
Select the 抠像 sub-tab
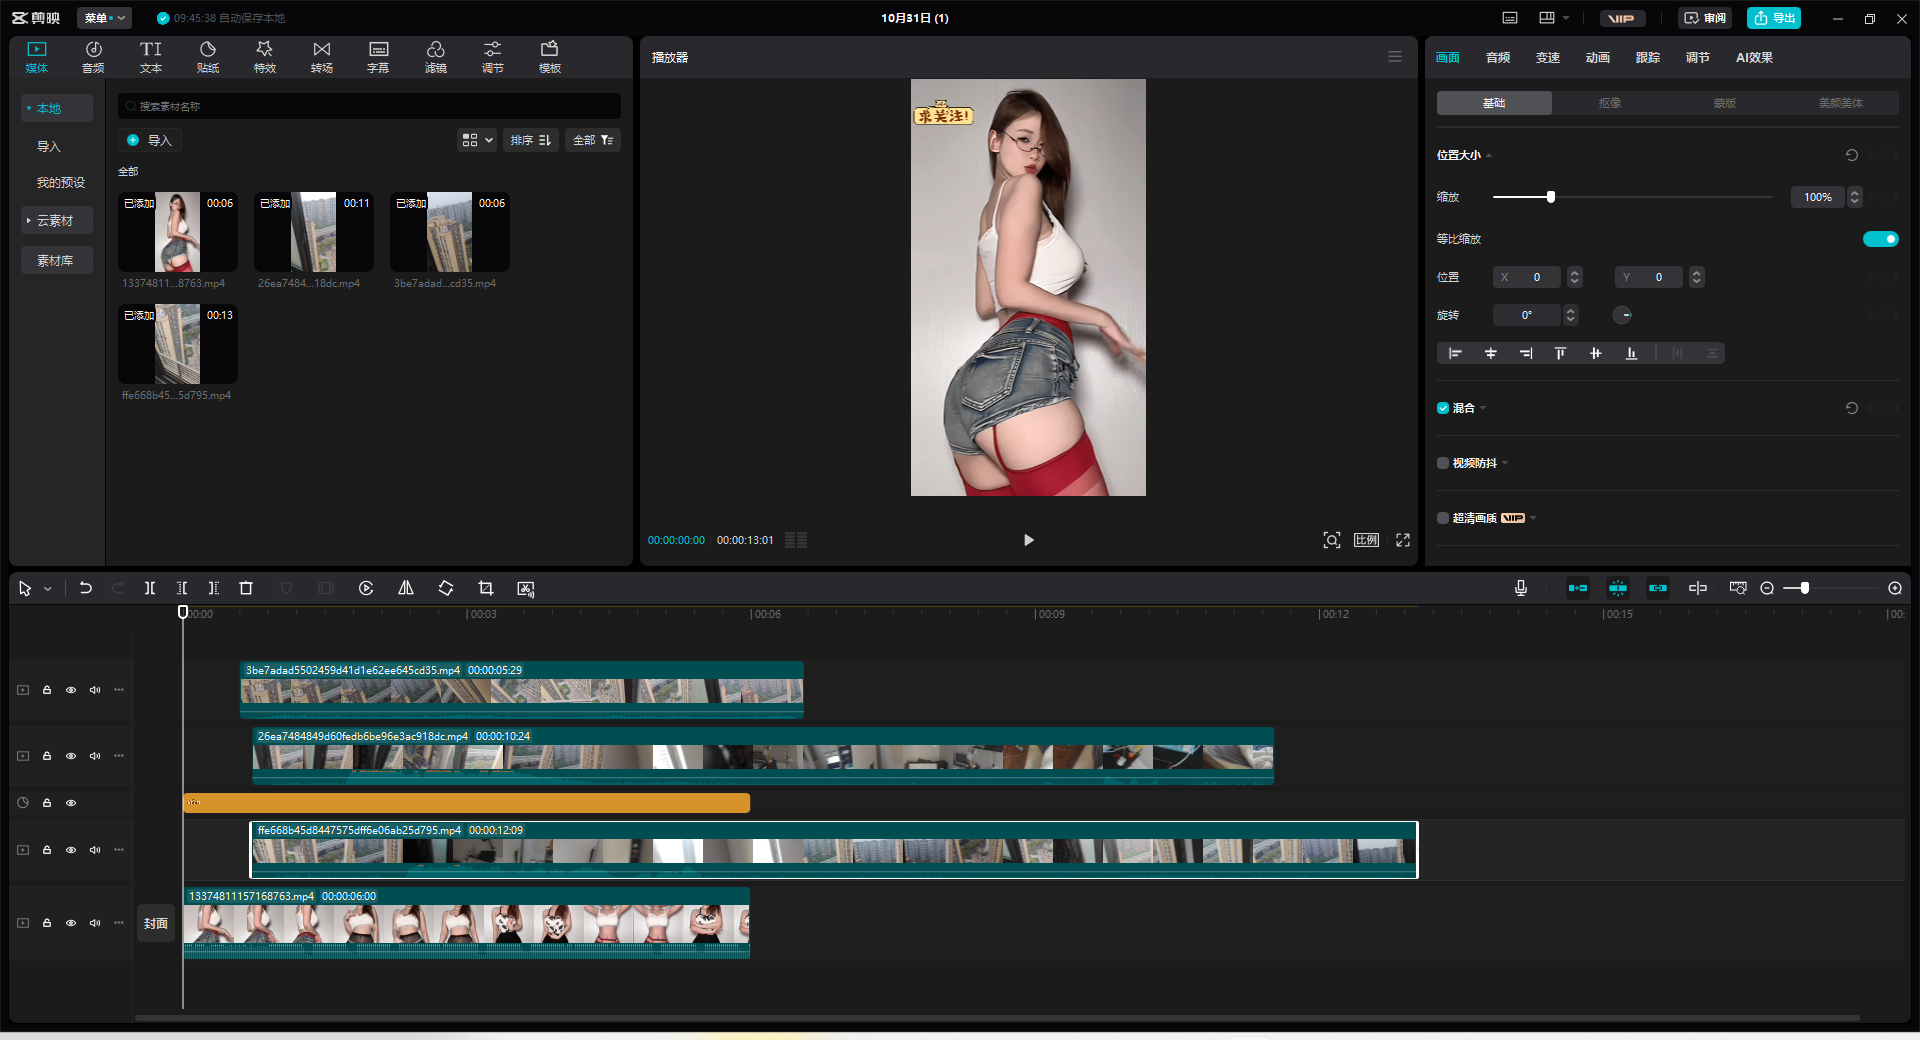[1609, 103]
